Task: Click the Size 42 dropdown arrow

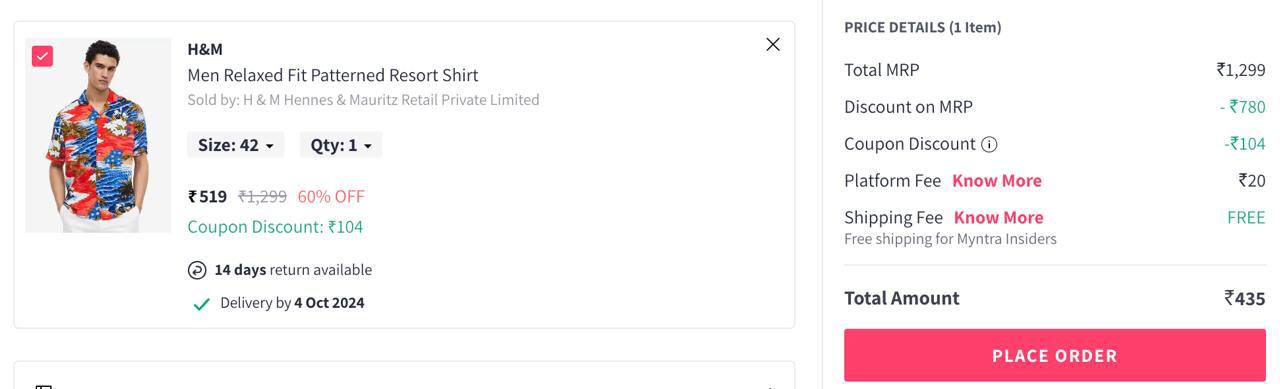Action: pyautogui.click(x=269, y=146)
